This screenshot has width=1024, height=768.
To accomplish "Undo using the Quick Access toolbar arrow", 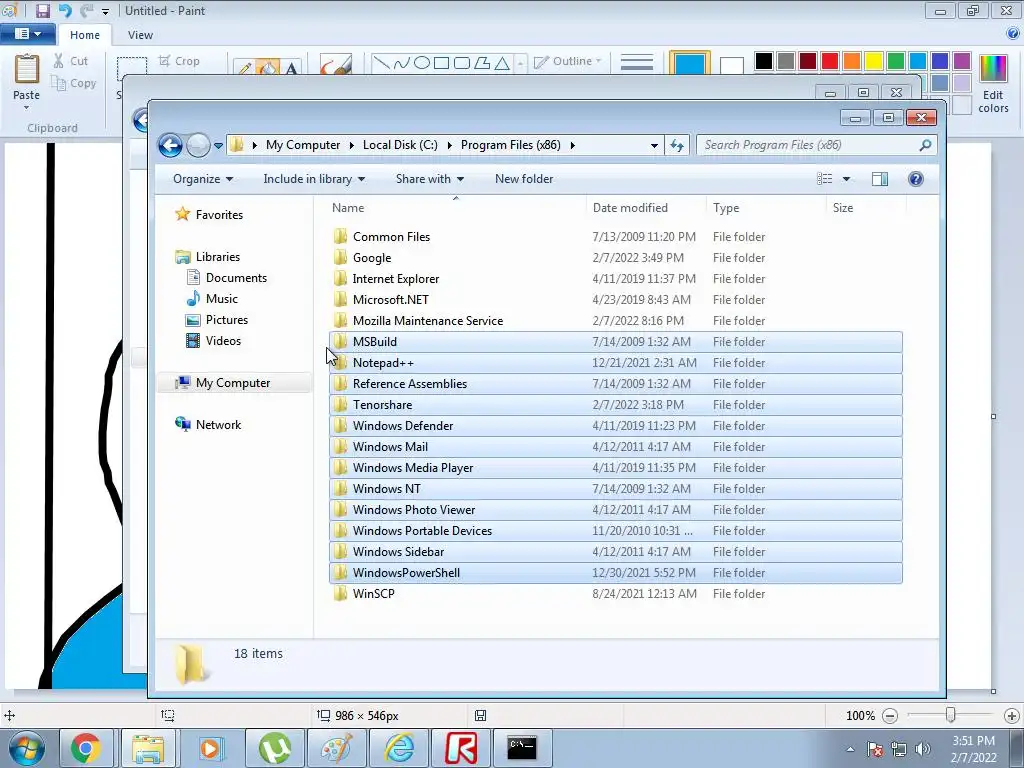I will pyautogui.click(x=65, y=10).
